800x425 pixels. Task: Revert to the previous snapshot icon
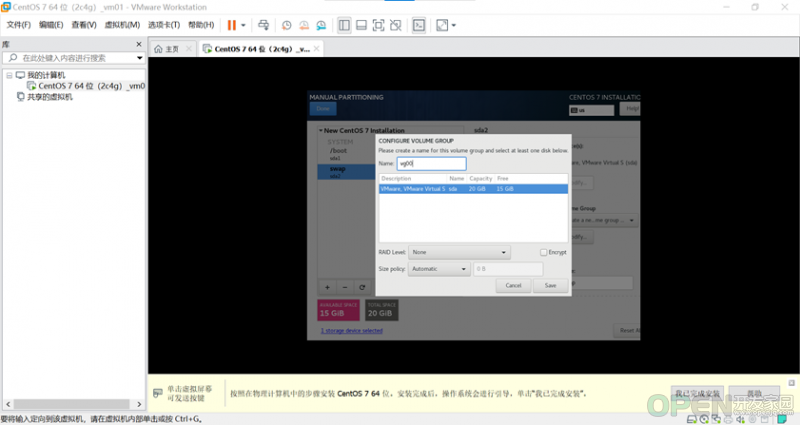tap(304, 25)
